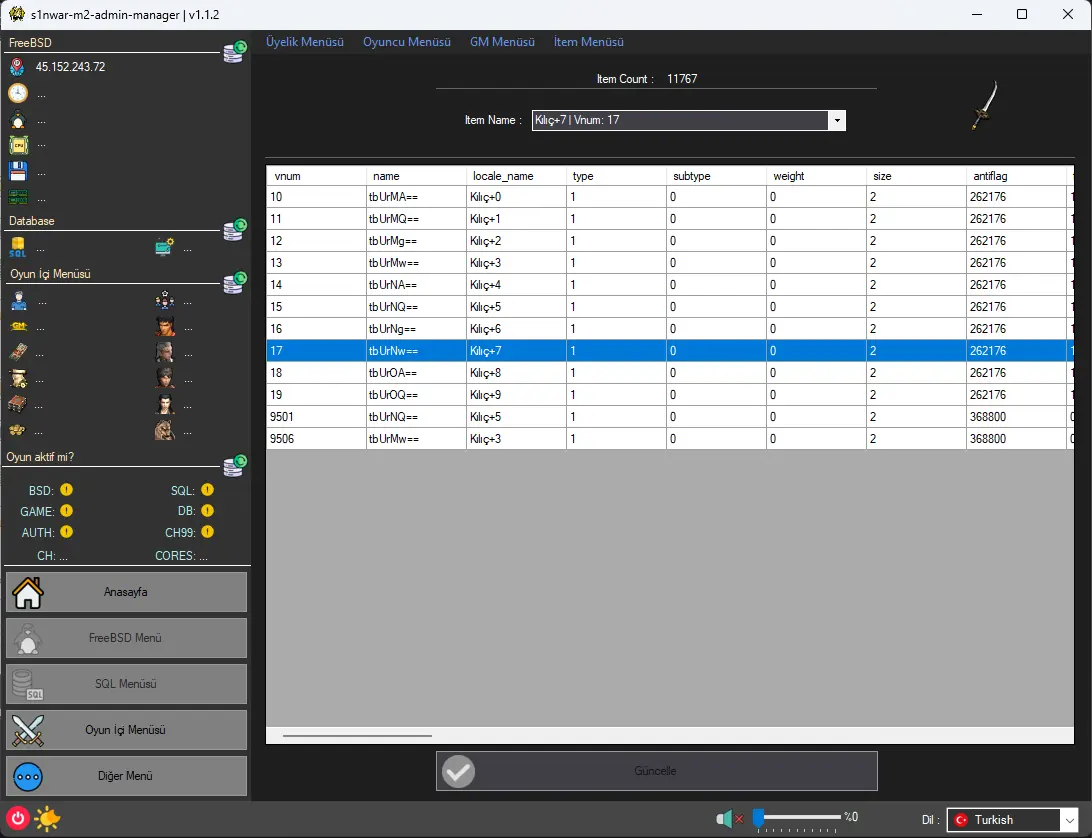
Task: Click the SQL database icon under Database
Action: click(18, 247)
